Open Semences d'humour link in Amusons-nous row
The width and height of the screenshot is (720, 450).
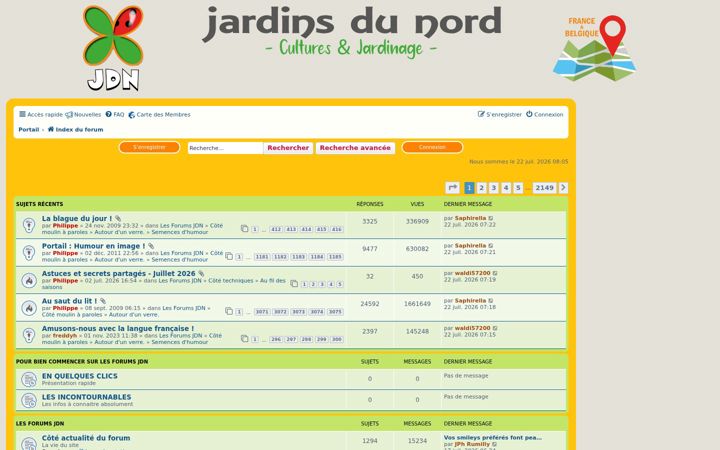point(180,342)
